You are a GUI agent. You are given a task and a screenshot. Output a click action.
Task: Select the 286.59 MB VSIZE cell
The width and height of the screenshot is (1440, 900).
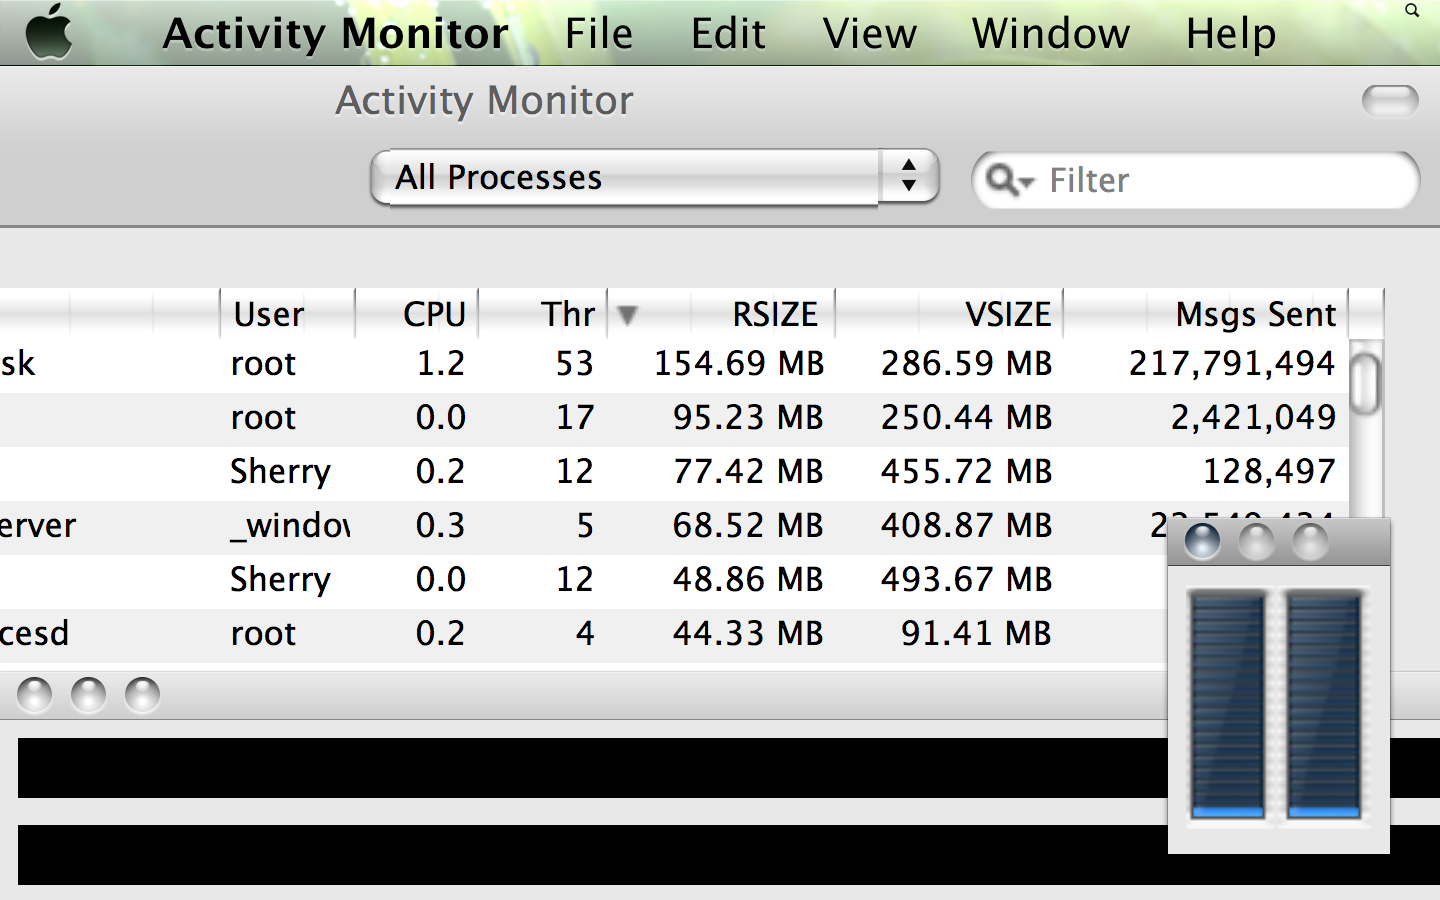tap(966, 363)
